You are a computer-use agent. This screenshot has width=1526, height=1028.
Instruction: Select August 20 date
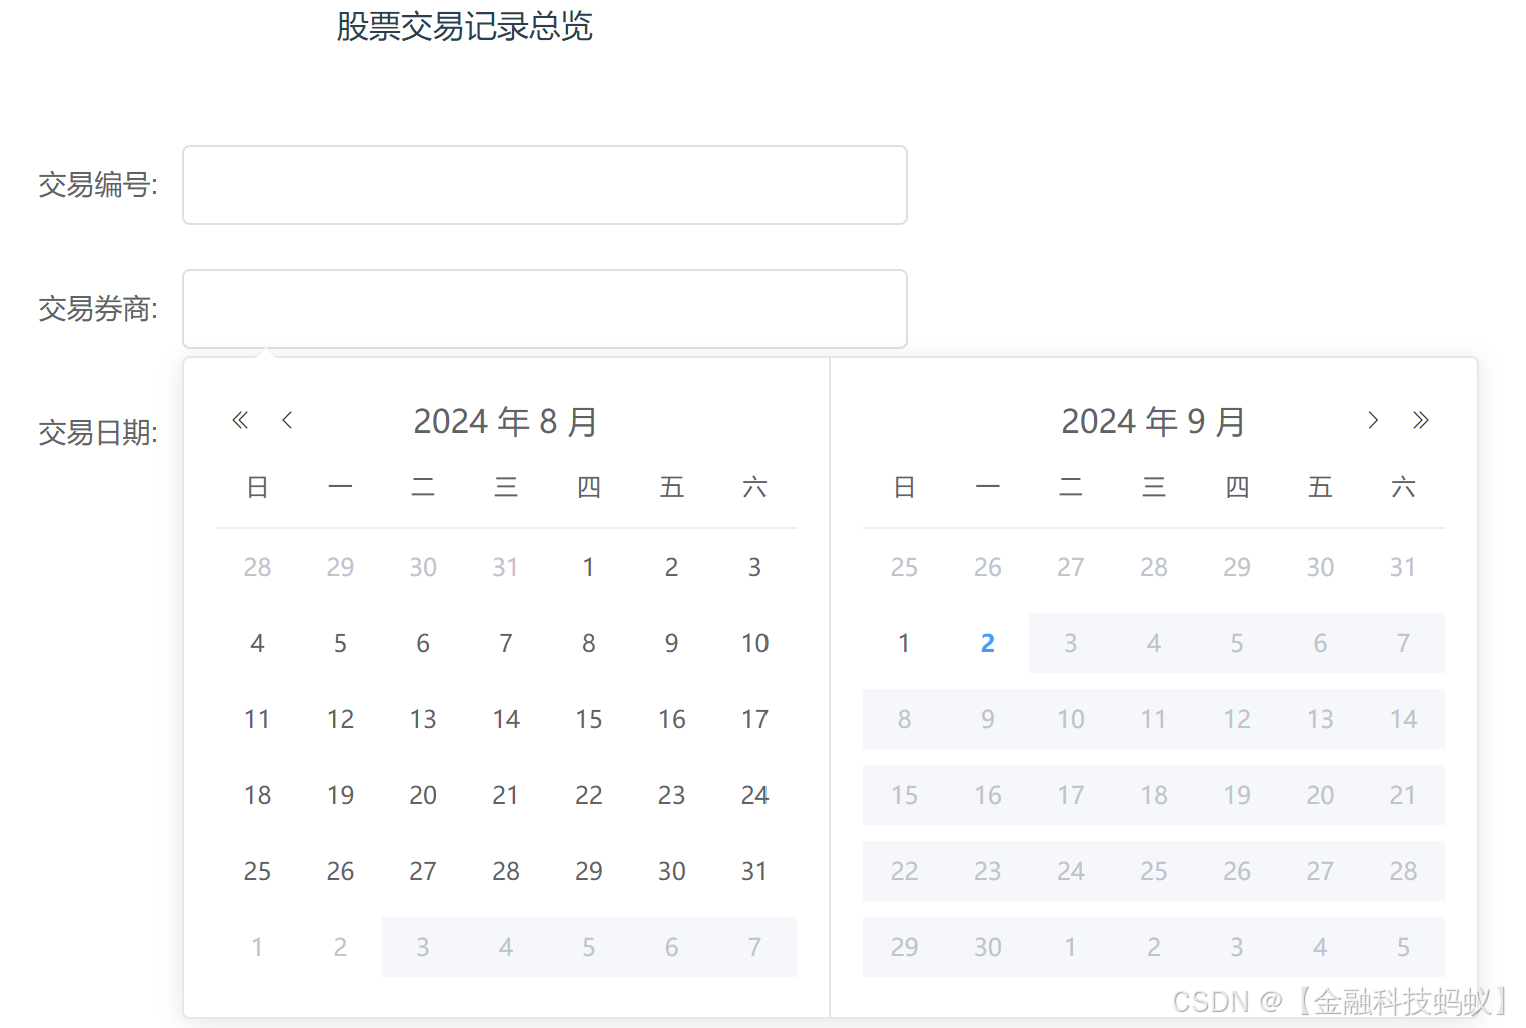(423, 795)
